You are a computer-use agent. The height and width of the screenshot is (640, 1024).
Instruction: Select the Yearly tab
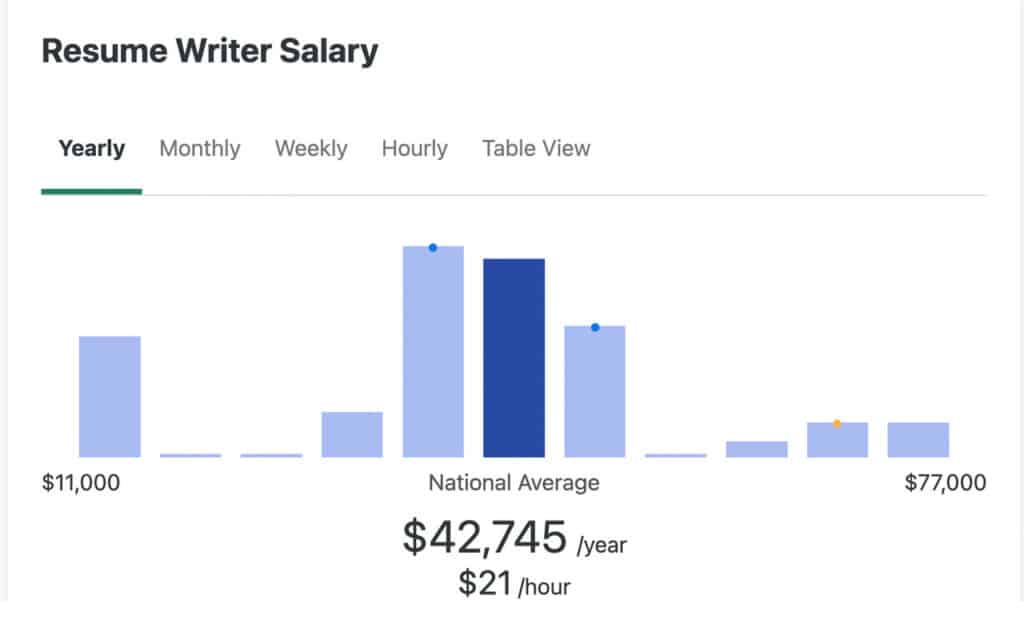(x=91, y=148)
